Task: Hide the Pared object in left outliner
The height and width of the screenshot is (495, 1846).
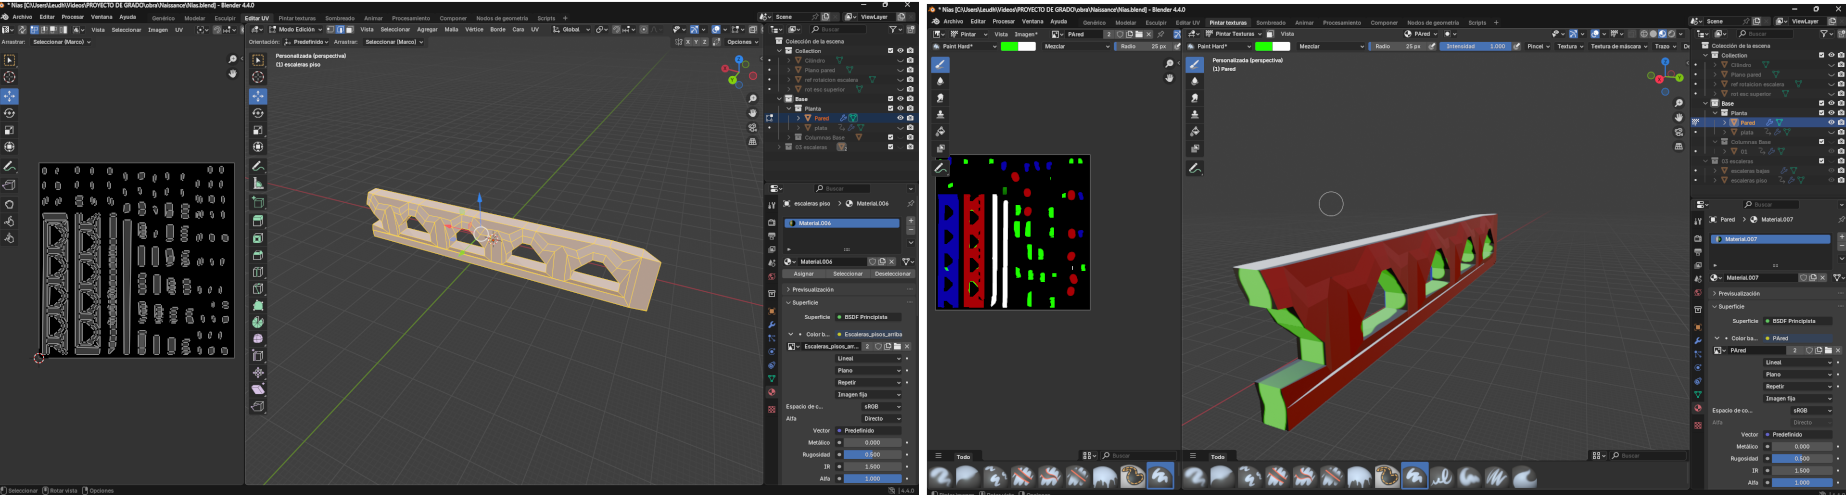Action: point(899,118)
